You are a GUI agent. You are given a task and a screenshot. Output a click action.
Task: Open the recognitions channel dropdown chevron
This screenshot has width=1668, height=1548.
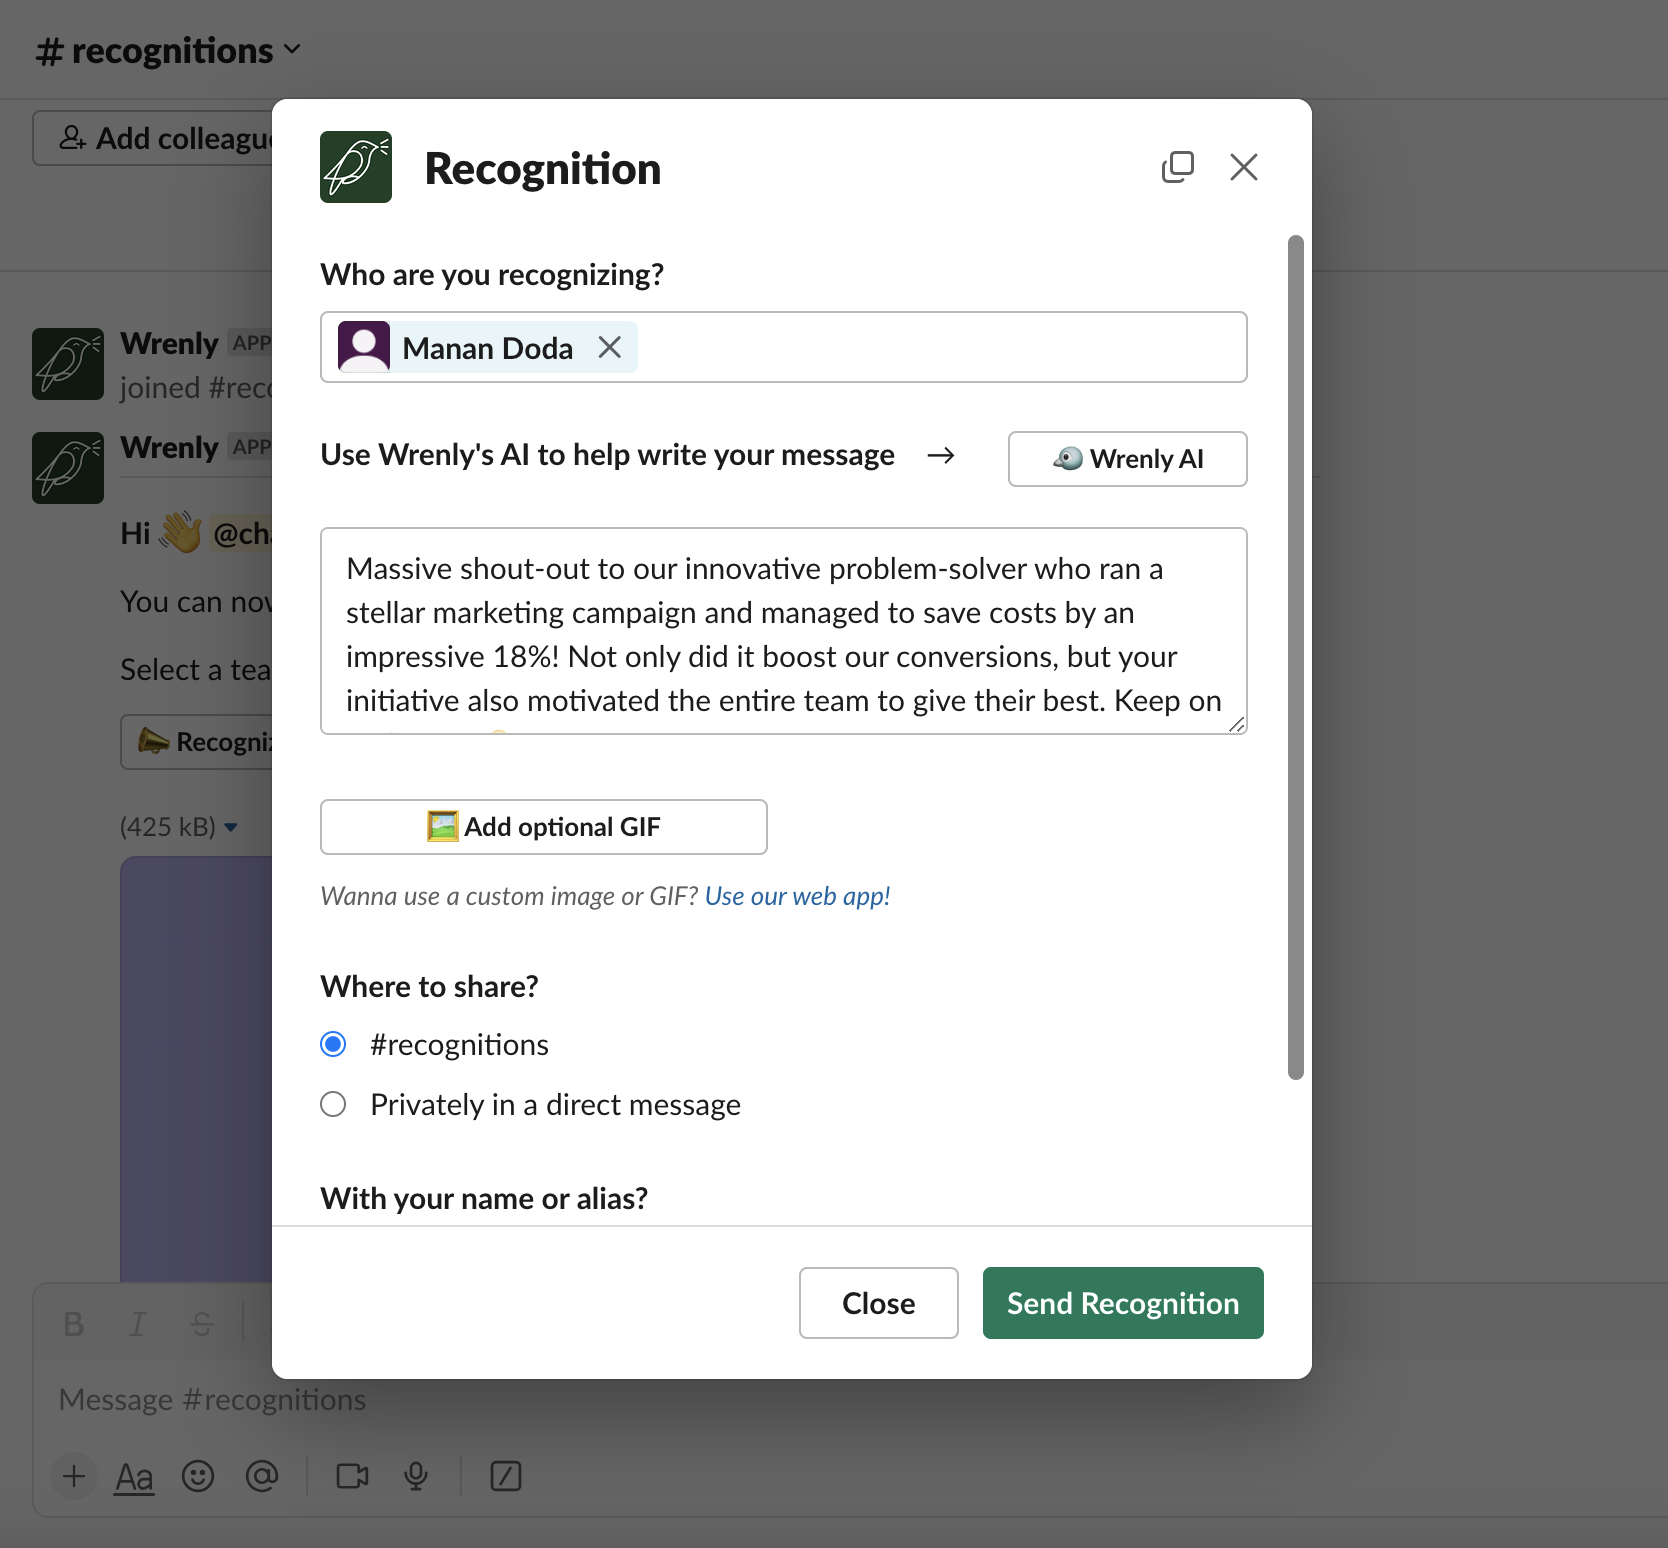(x=292, y=49)
